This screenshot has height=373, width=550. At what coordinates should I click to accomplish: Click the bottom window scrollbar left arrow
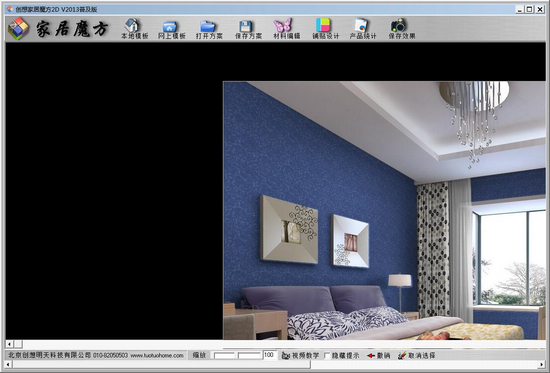pos(9,365)
